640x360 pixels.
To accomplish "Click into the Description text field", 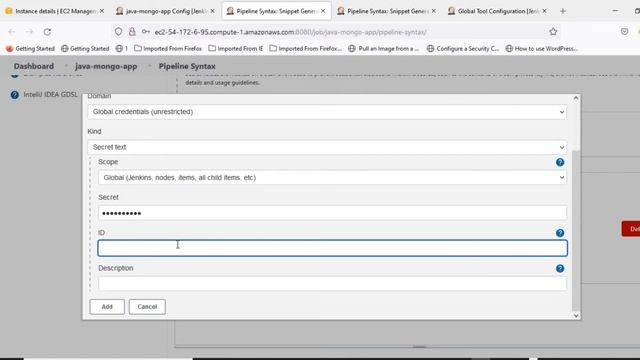I will [332, 284].
